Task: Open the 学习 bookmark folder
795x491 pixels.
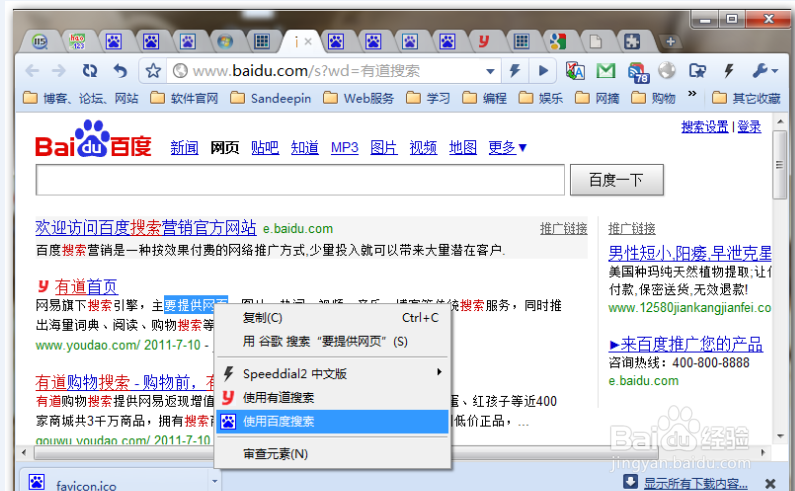Action: point(428,98)
